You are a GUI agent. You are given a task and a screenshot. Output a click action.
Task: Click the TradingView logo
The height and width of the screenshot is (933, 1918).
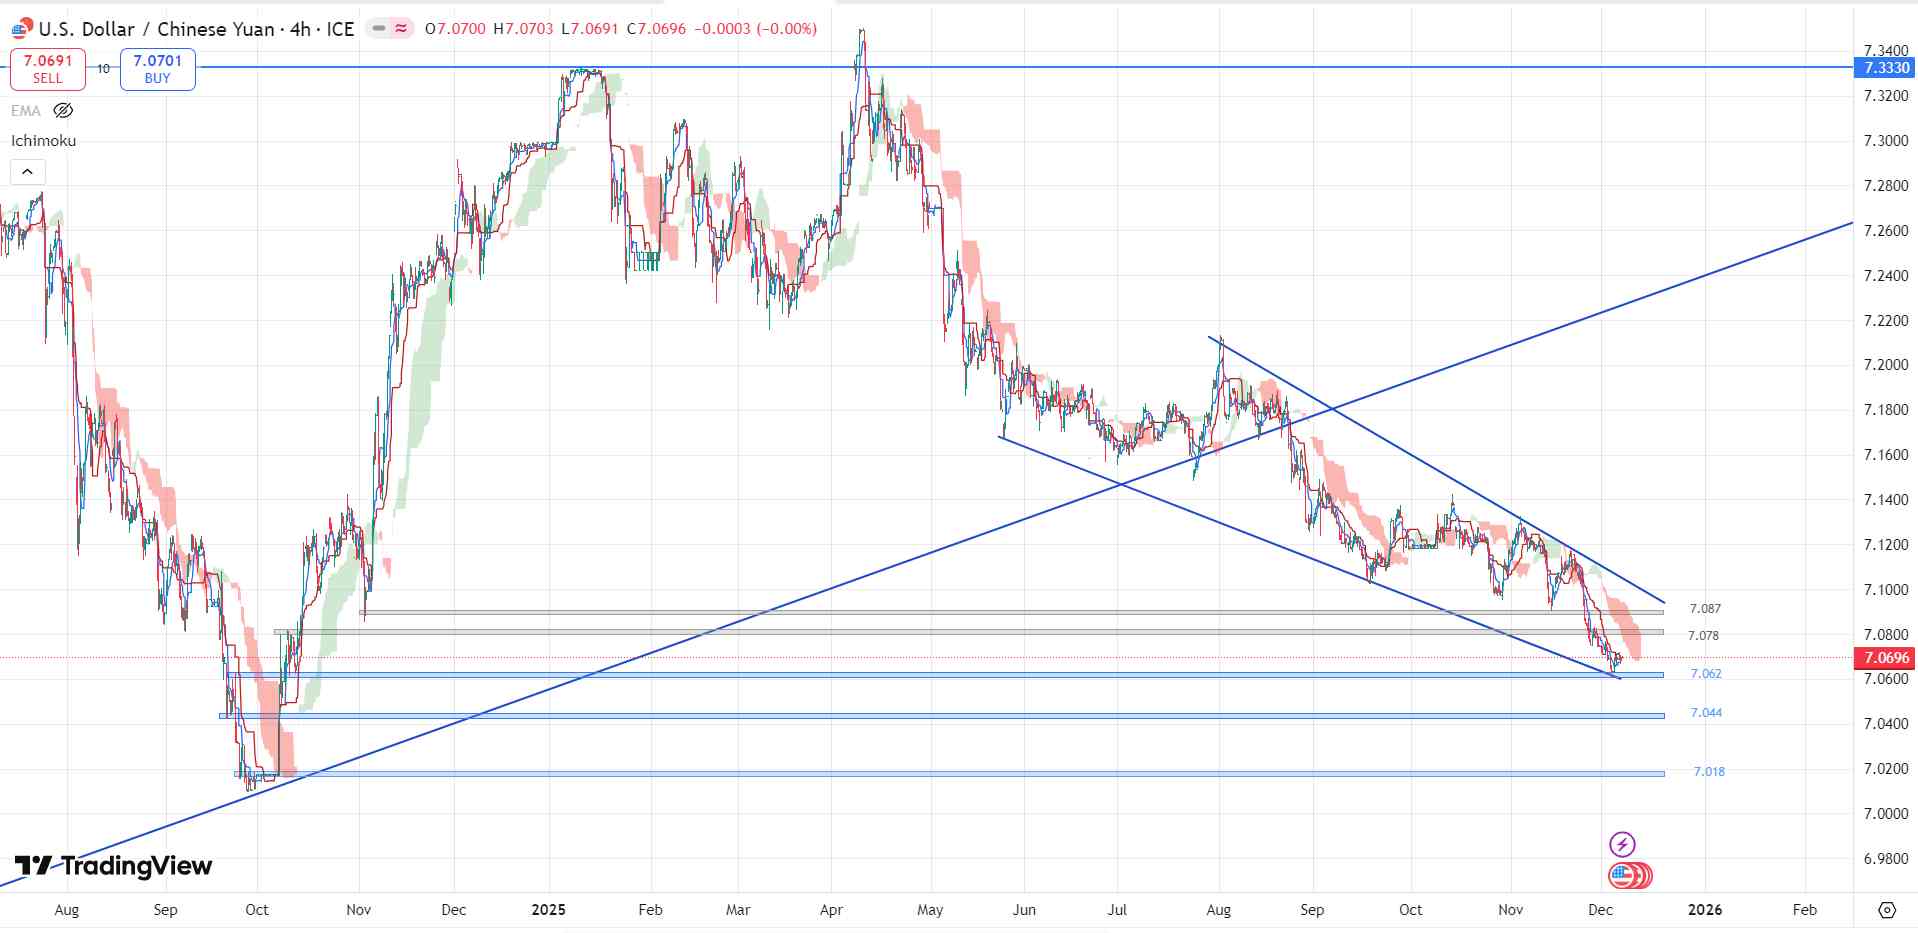click(x=113, y=866)
